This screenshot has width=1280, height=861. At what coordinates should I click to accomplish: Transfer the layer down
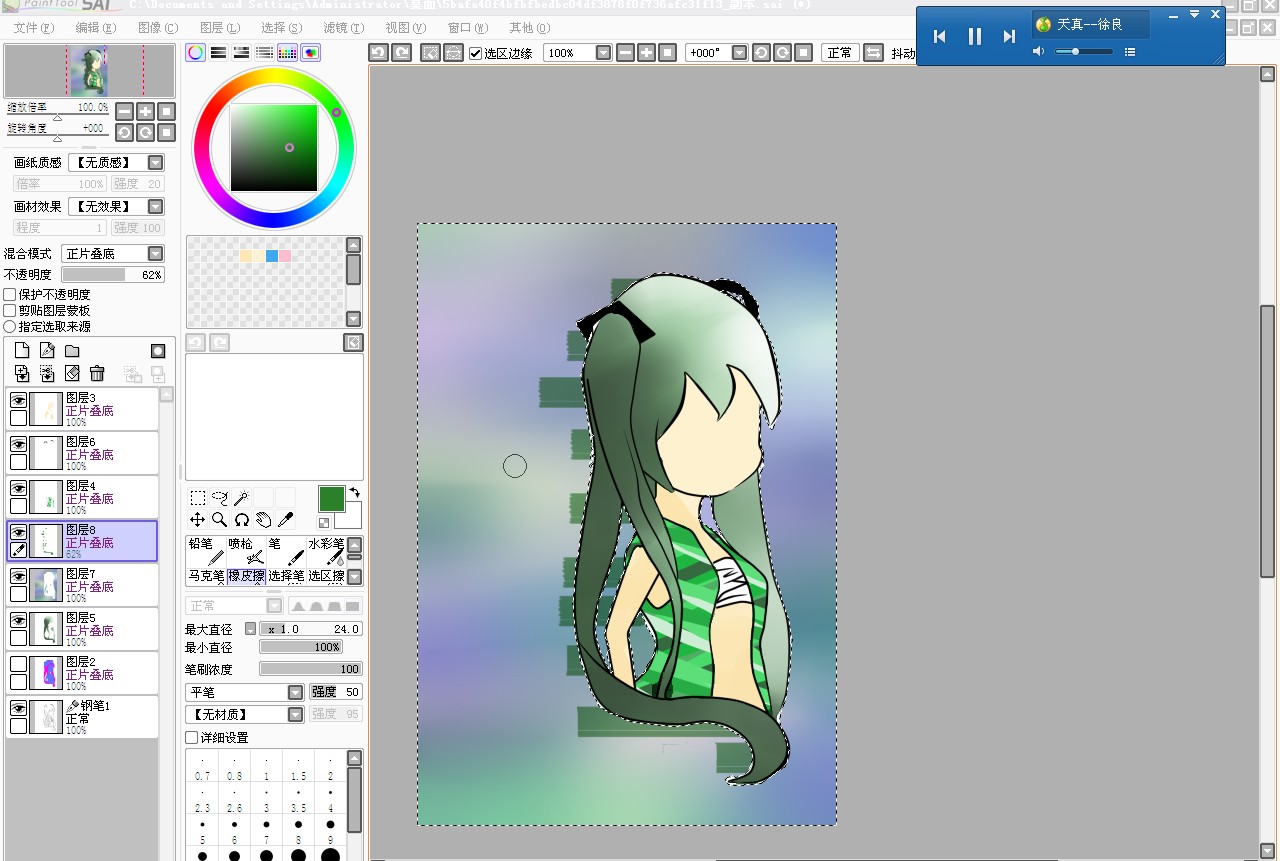pyautogui.click(x=22, y=373)
